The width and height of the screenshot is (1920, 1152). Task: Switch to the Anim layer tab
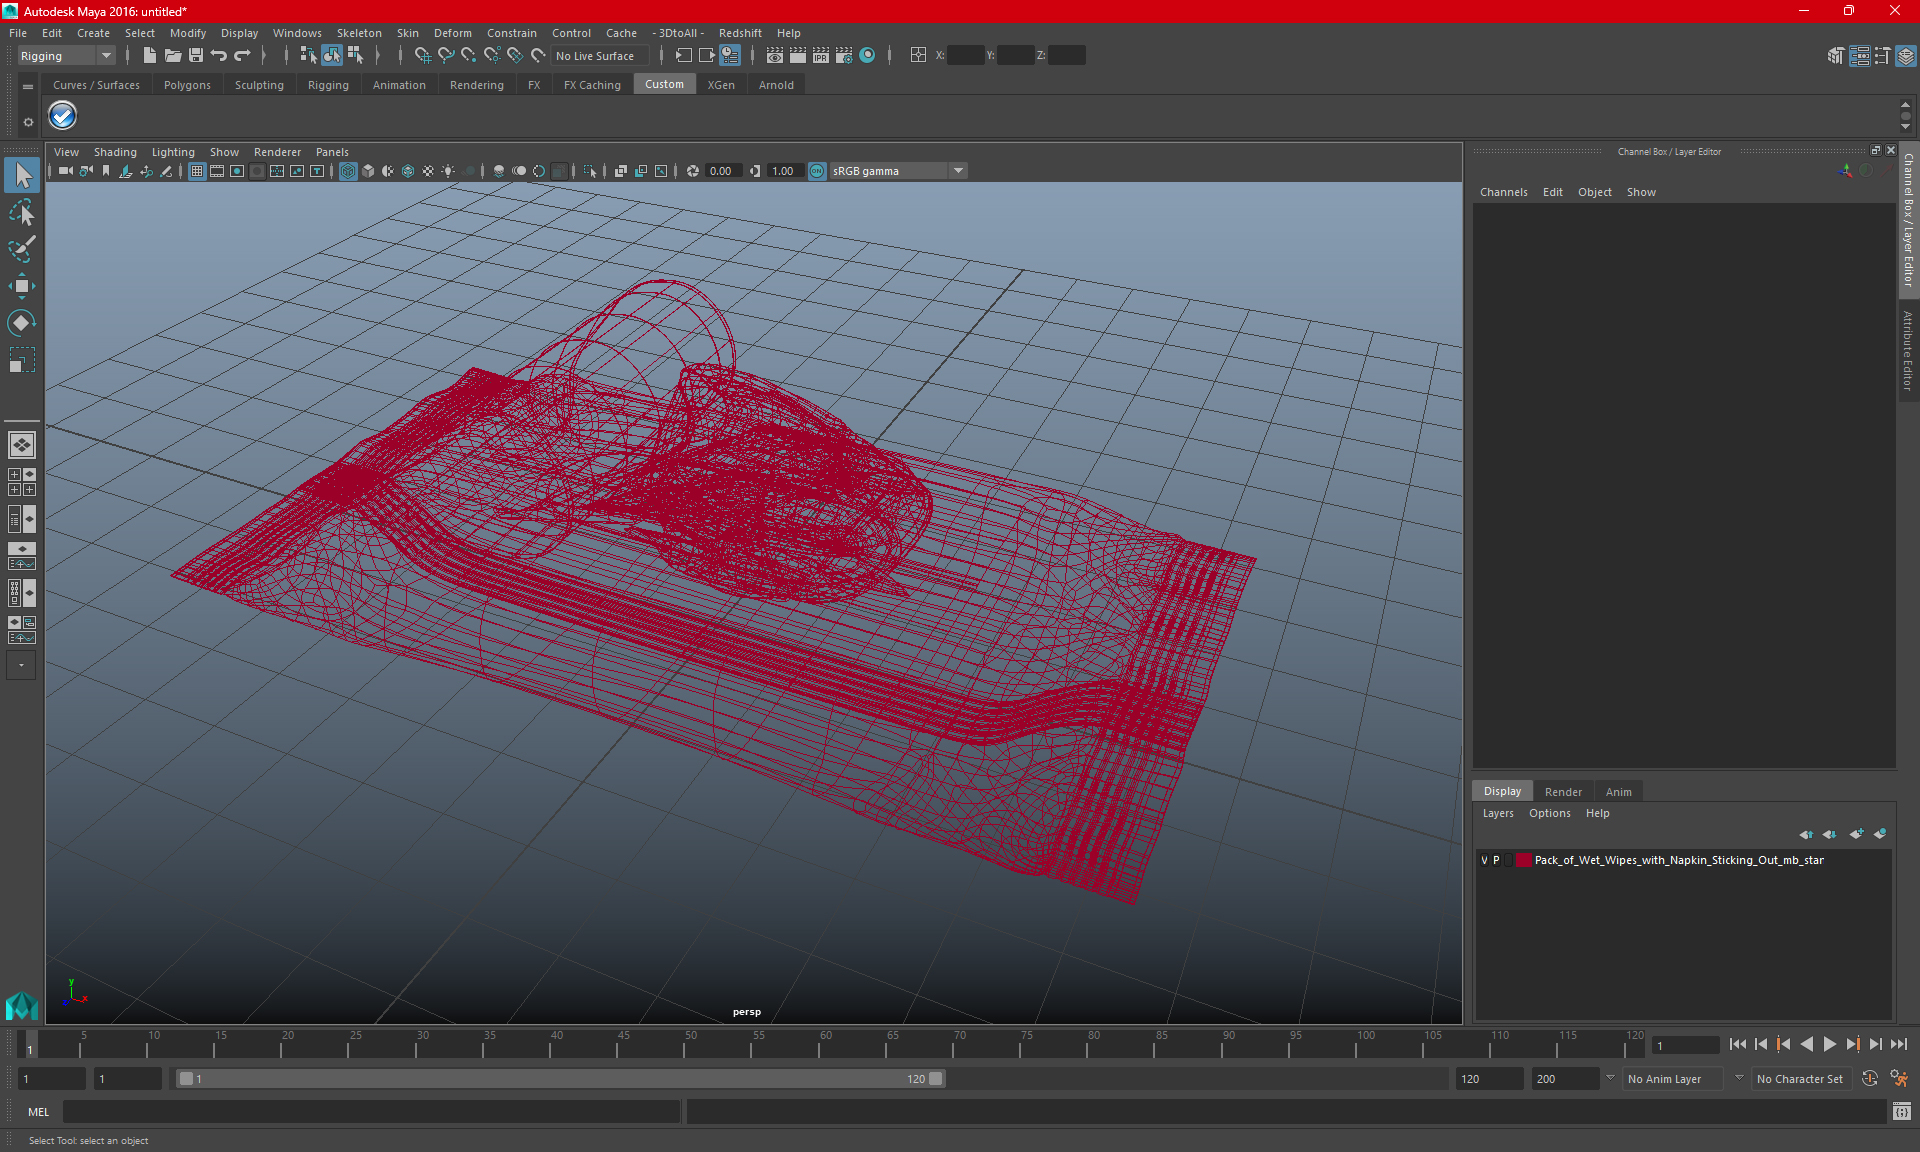coord(1618,791)
